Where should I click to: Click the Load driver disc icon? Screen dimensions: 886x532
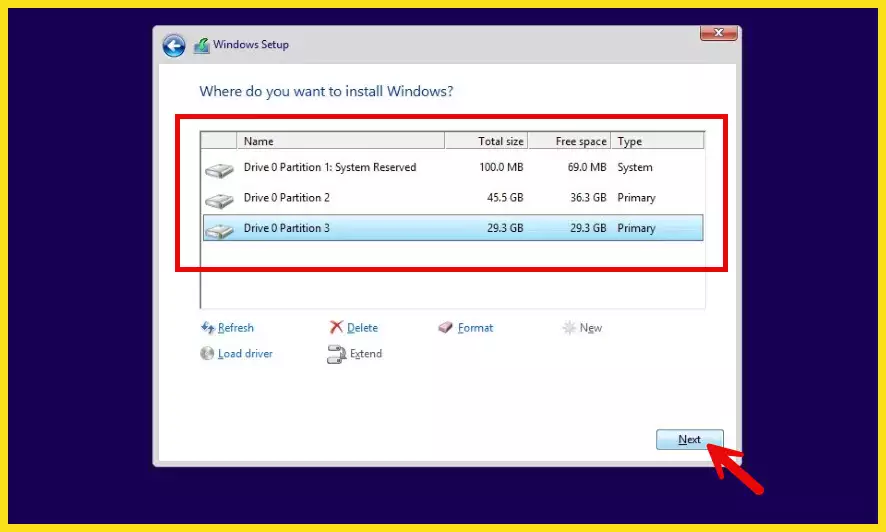pyautogui.click(x=207, y=354)
